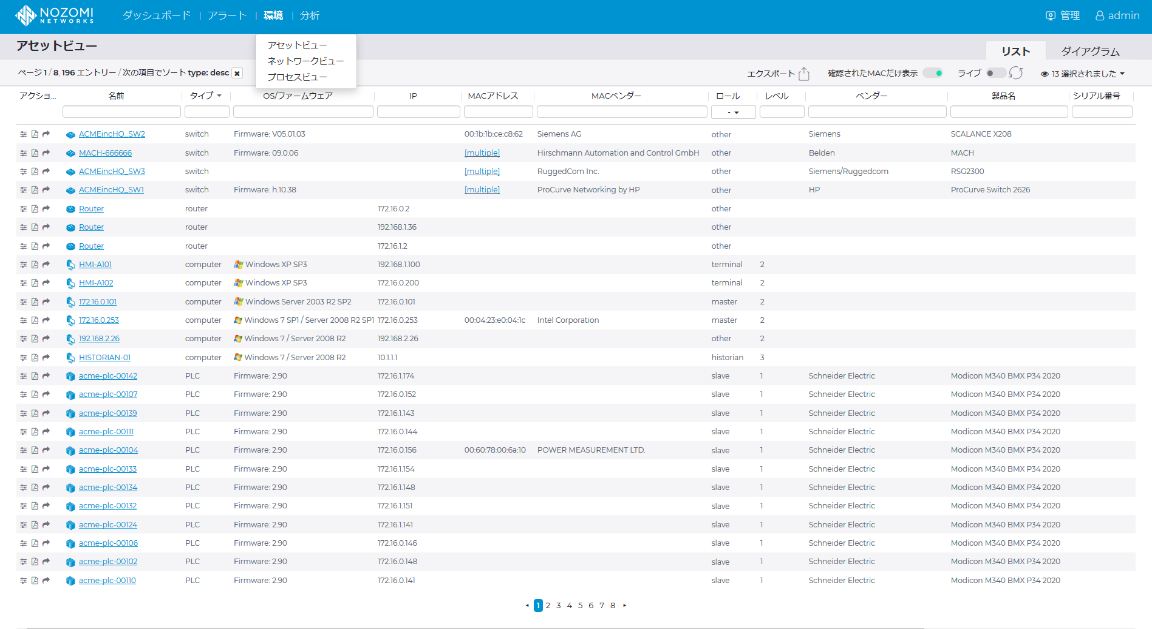Switch to the リスト tab
The width and height of the screenshot is (1152, 629).
1015,51
